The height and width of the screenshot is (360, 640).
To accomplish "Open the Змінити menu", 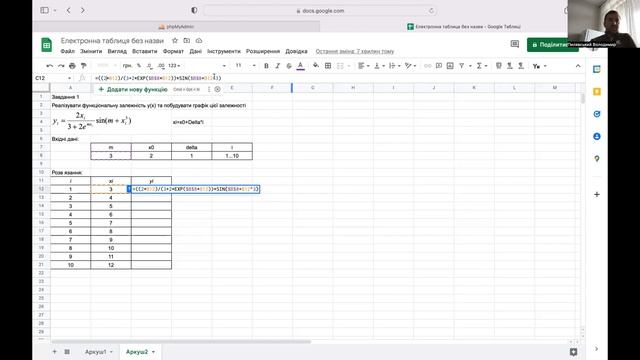I will coord(91,51).
